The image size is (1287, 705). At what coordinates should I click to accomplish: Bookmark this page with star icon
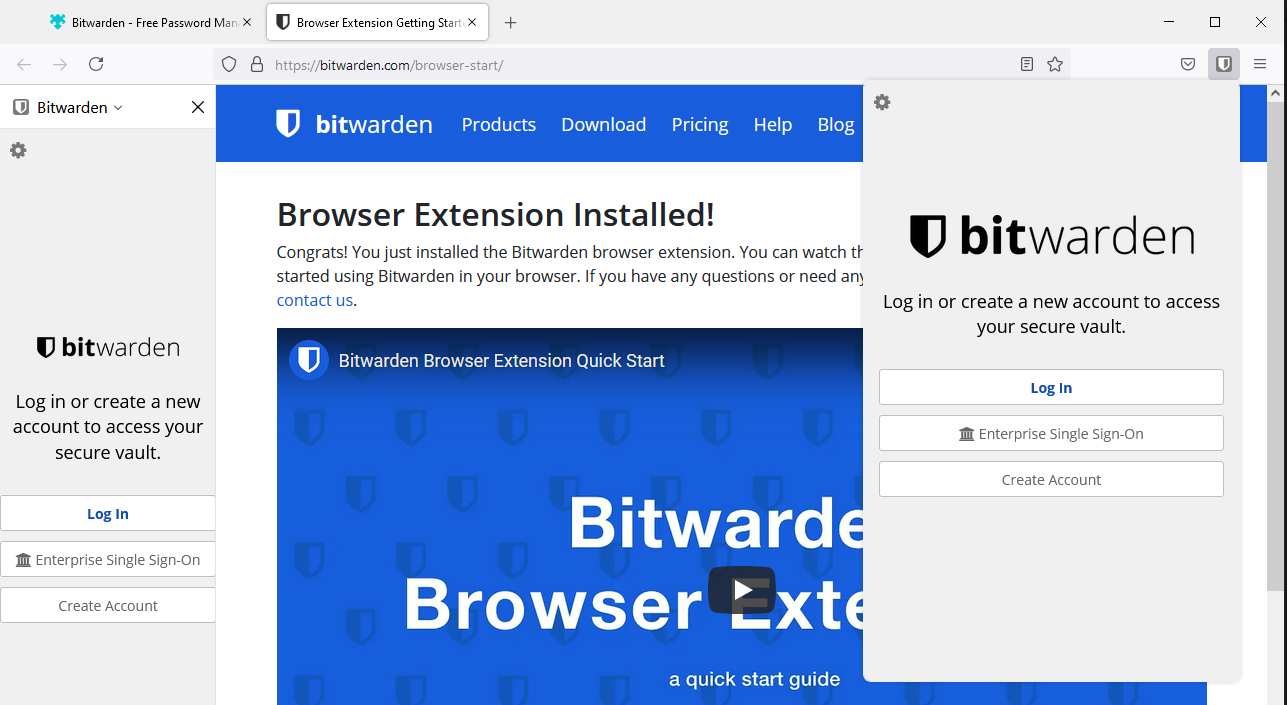1055,64
